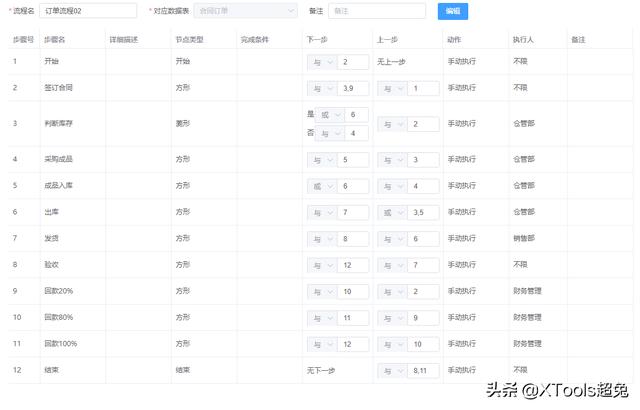This screenshot has height=410, width=640.
Task: Click 无下一步 text in 结束 row
Action: pos(321,371)
